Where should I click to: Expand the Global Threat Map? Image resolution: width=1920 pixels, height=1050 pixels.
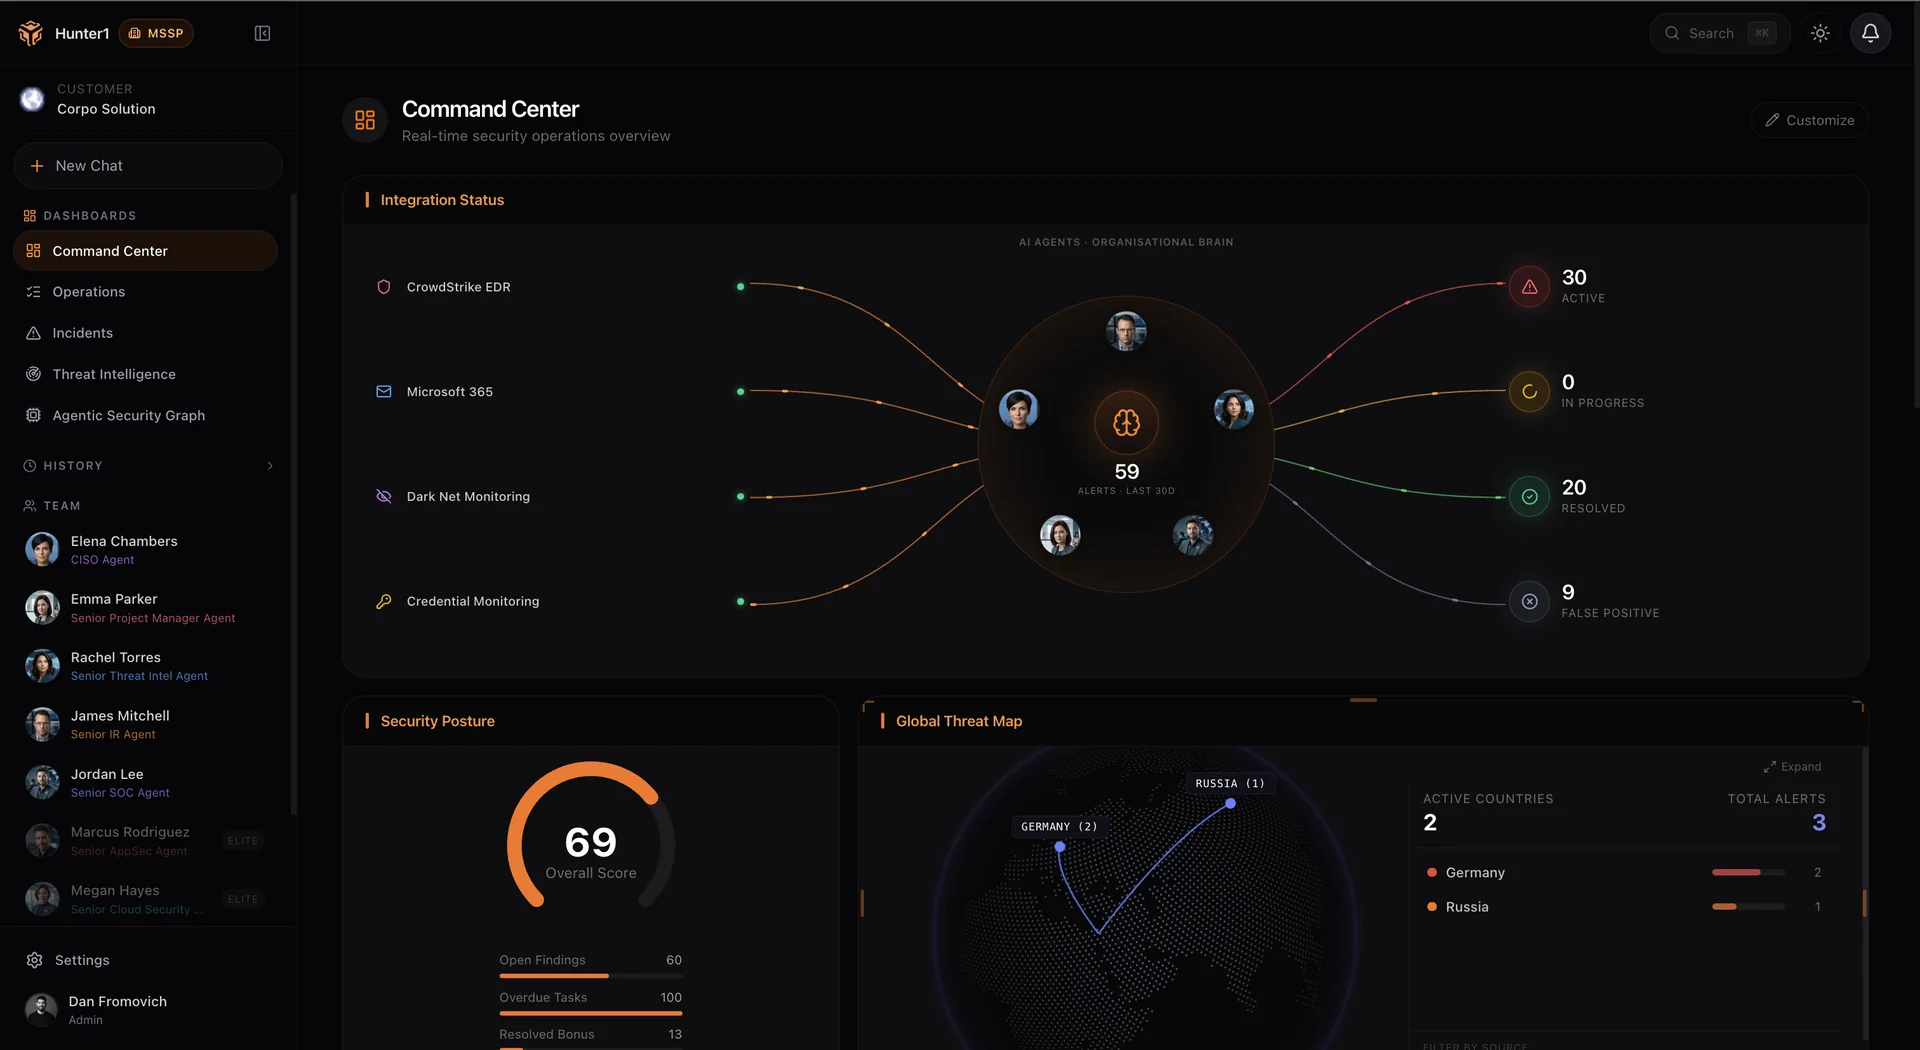coord(1792,767)
